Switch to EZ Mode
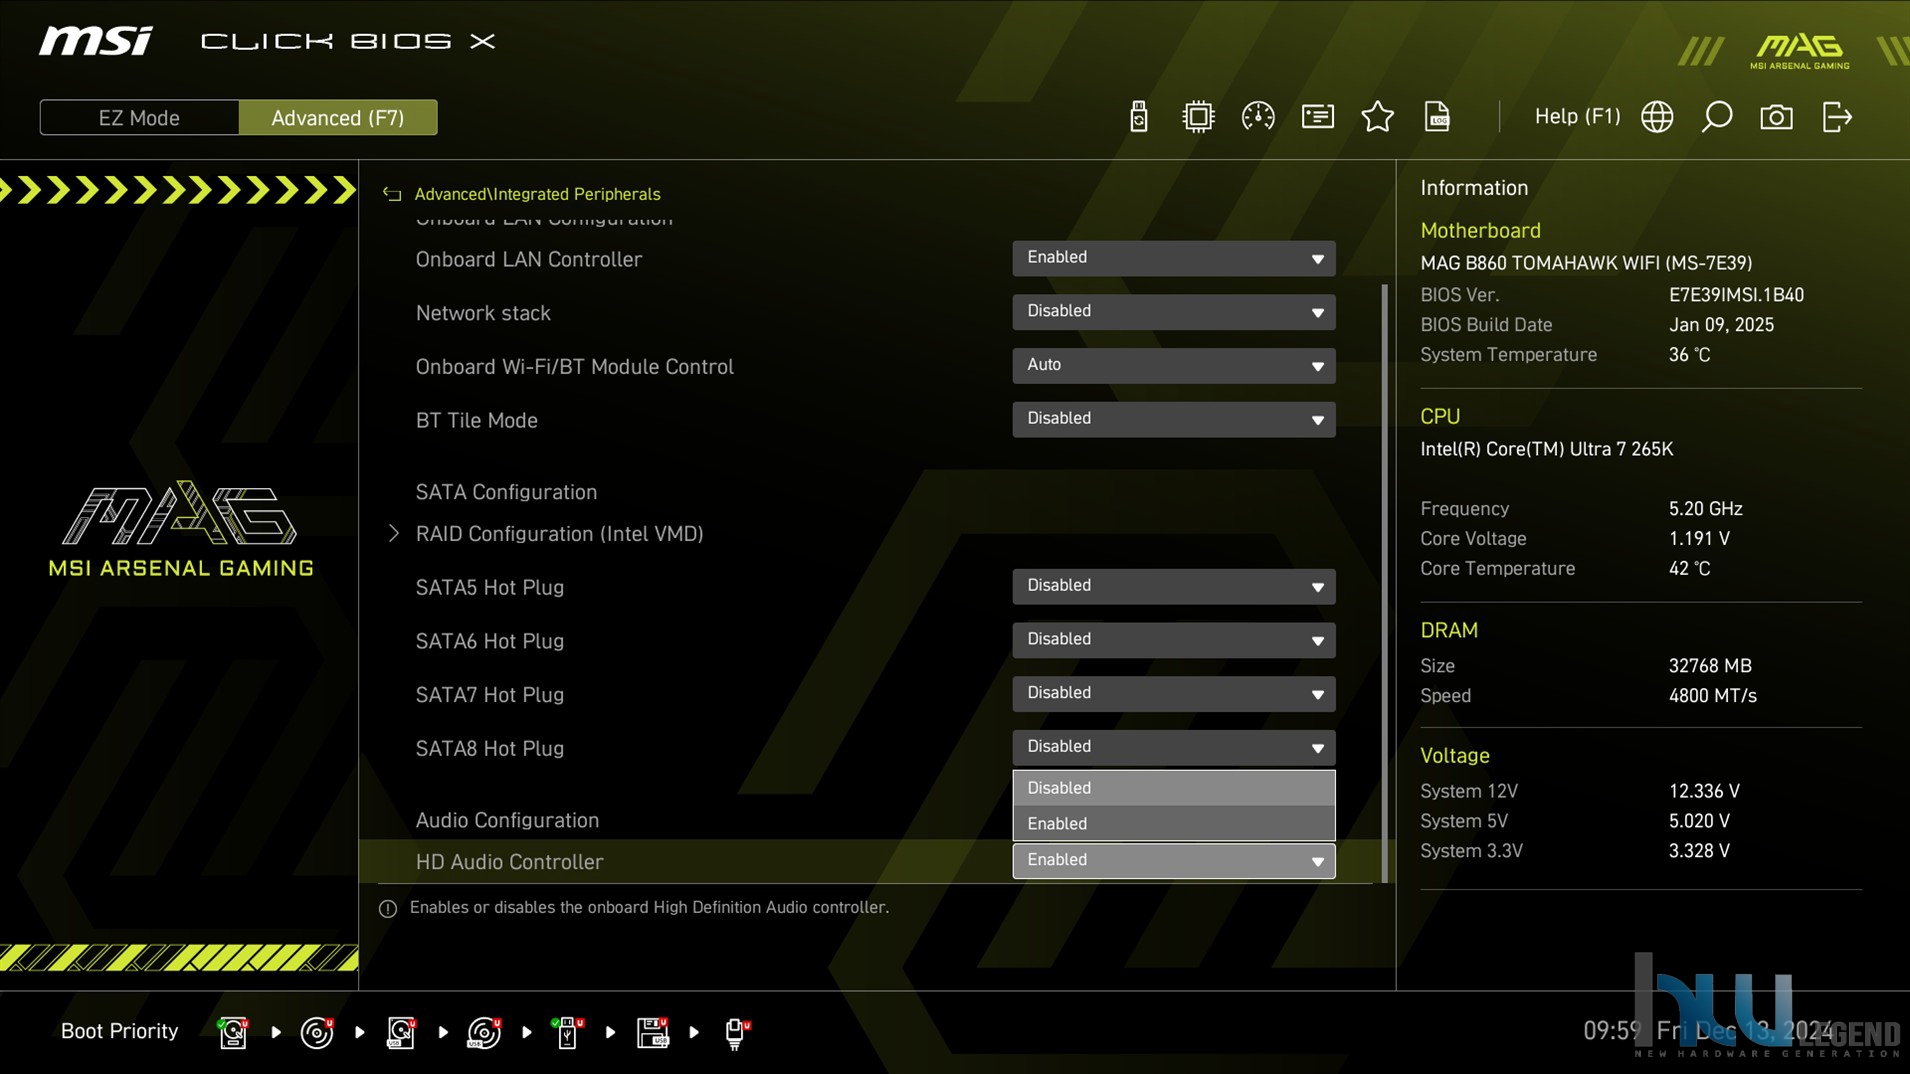The image size is (1910, 1074). pos(139,118)
